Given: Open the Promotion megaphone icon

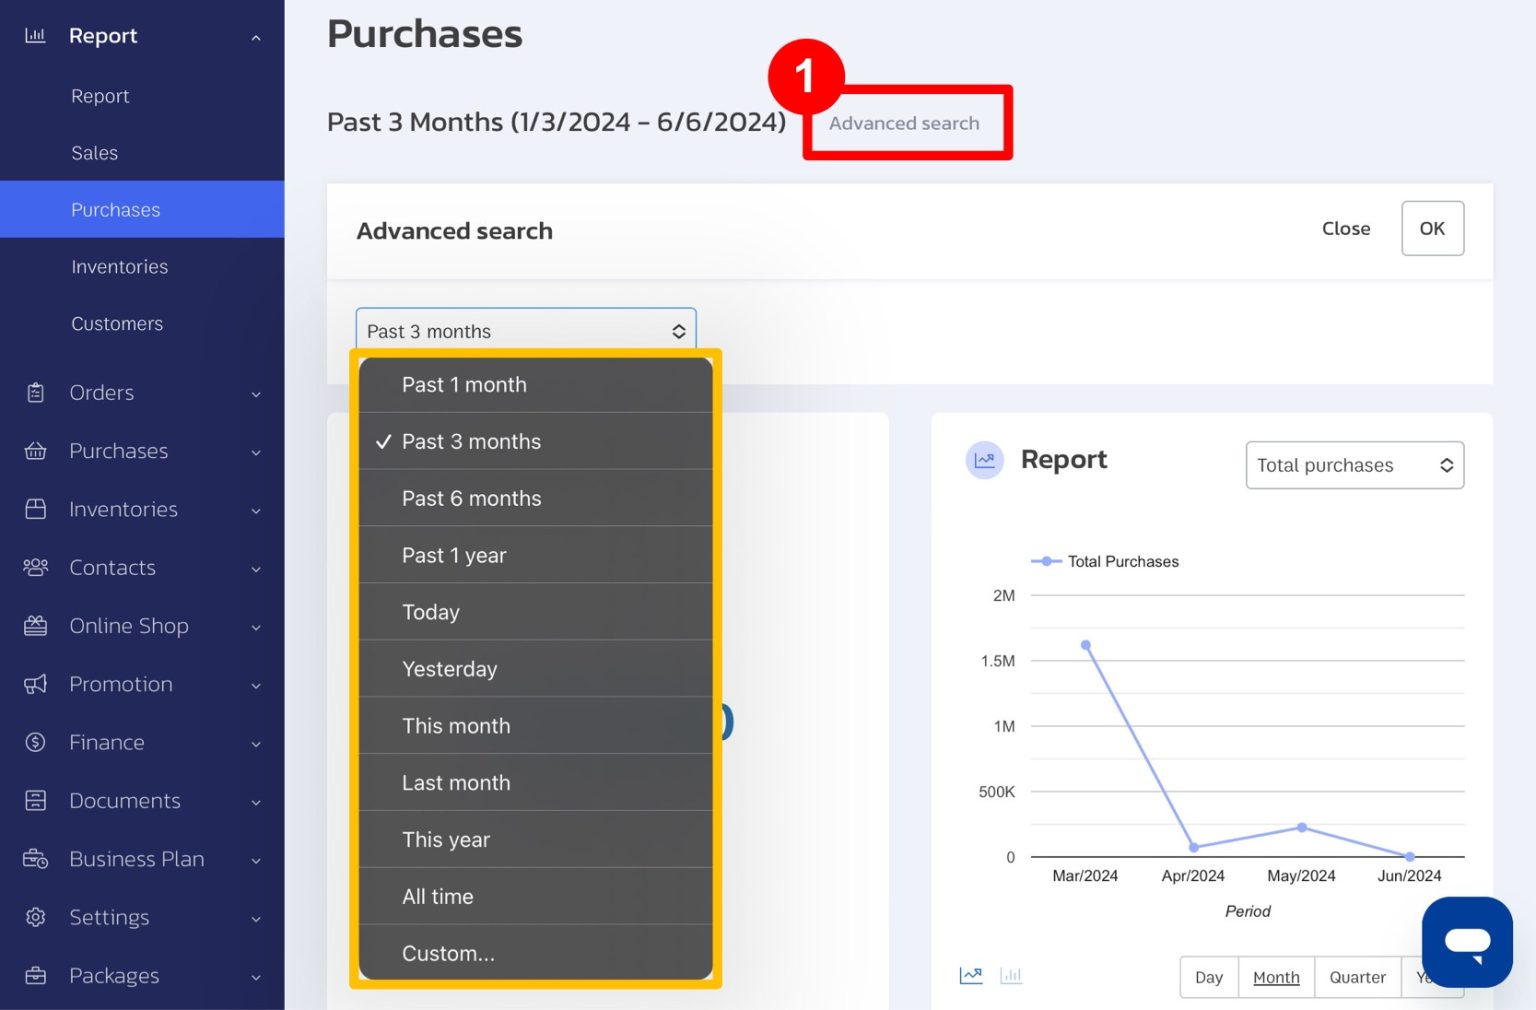Looking at the screenshot, I should [x=36, y=684].
